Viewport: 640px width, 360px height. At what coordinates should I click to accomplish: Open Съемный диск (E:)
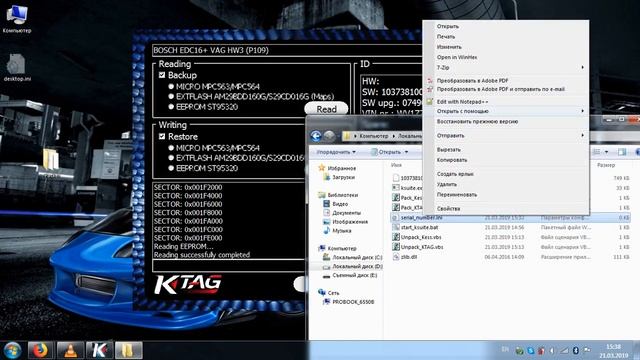point(354,275)
